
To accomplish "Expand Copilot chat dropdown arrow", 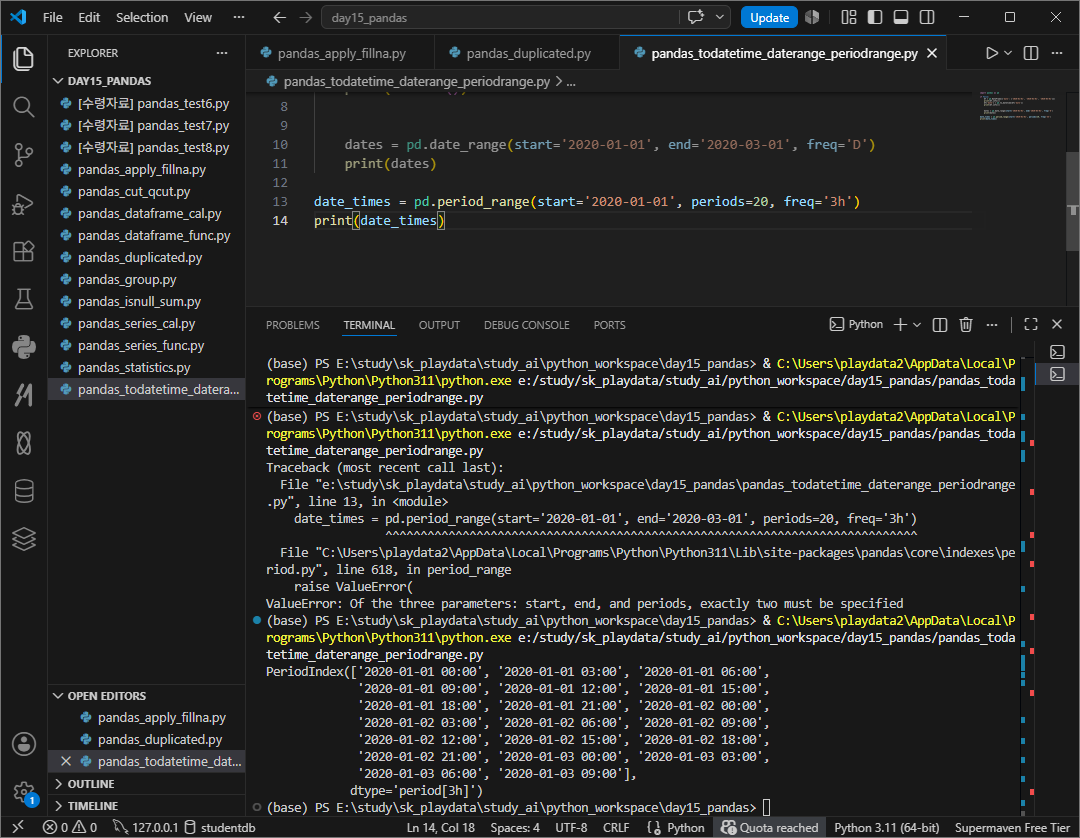I will (720, 17).
